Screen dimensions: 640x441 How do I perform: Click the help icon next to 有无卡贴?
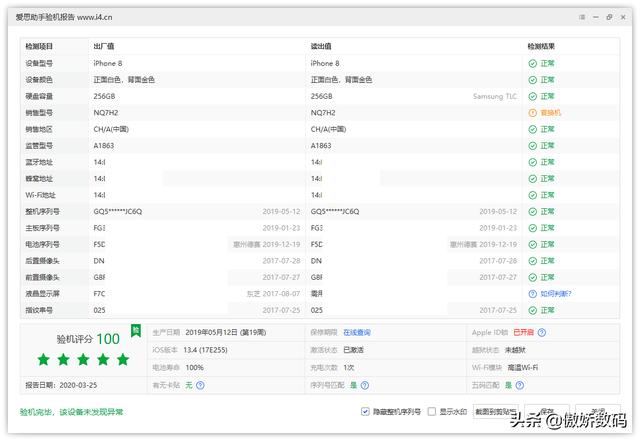point(200,385)
